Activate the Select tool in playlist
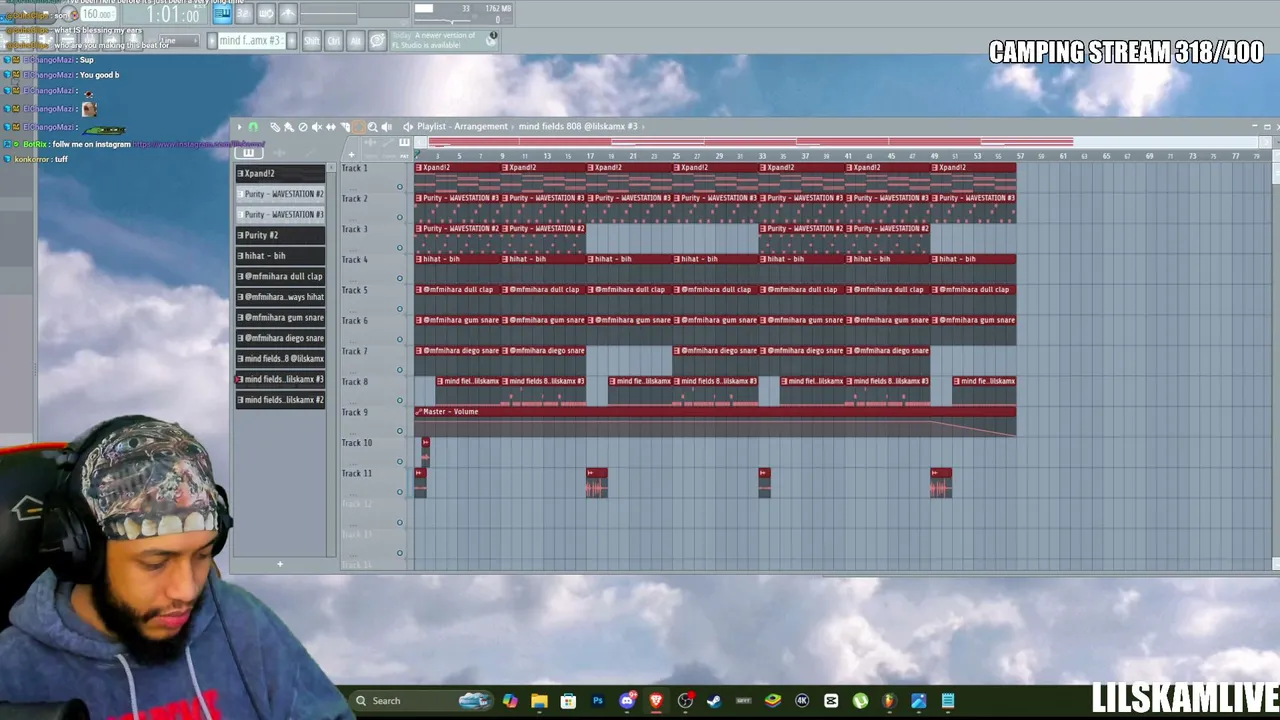 tap(359, 127)
